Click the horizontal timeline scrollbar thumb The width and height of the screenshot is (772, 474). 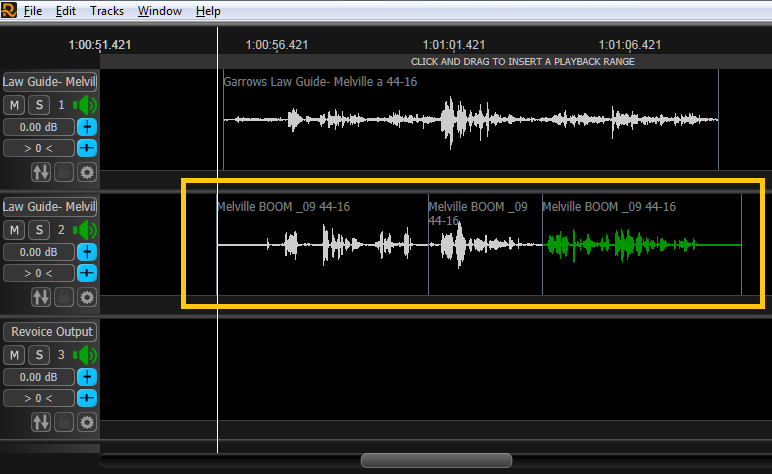(x=436, y=460)
